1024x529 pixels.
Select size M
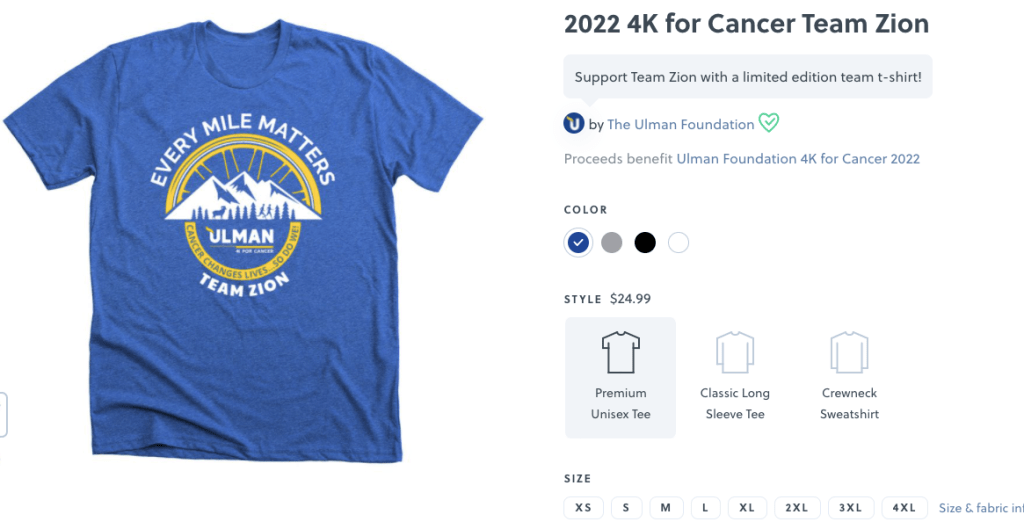coord(665,507)
